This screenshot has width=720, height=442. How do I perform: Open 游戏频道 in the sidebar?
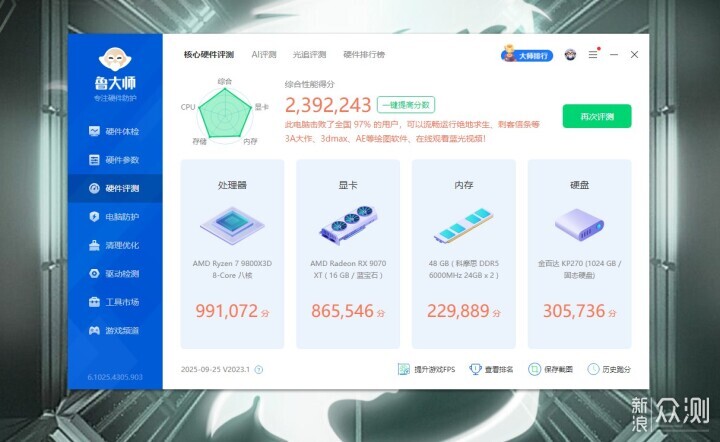114,330
